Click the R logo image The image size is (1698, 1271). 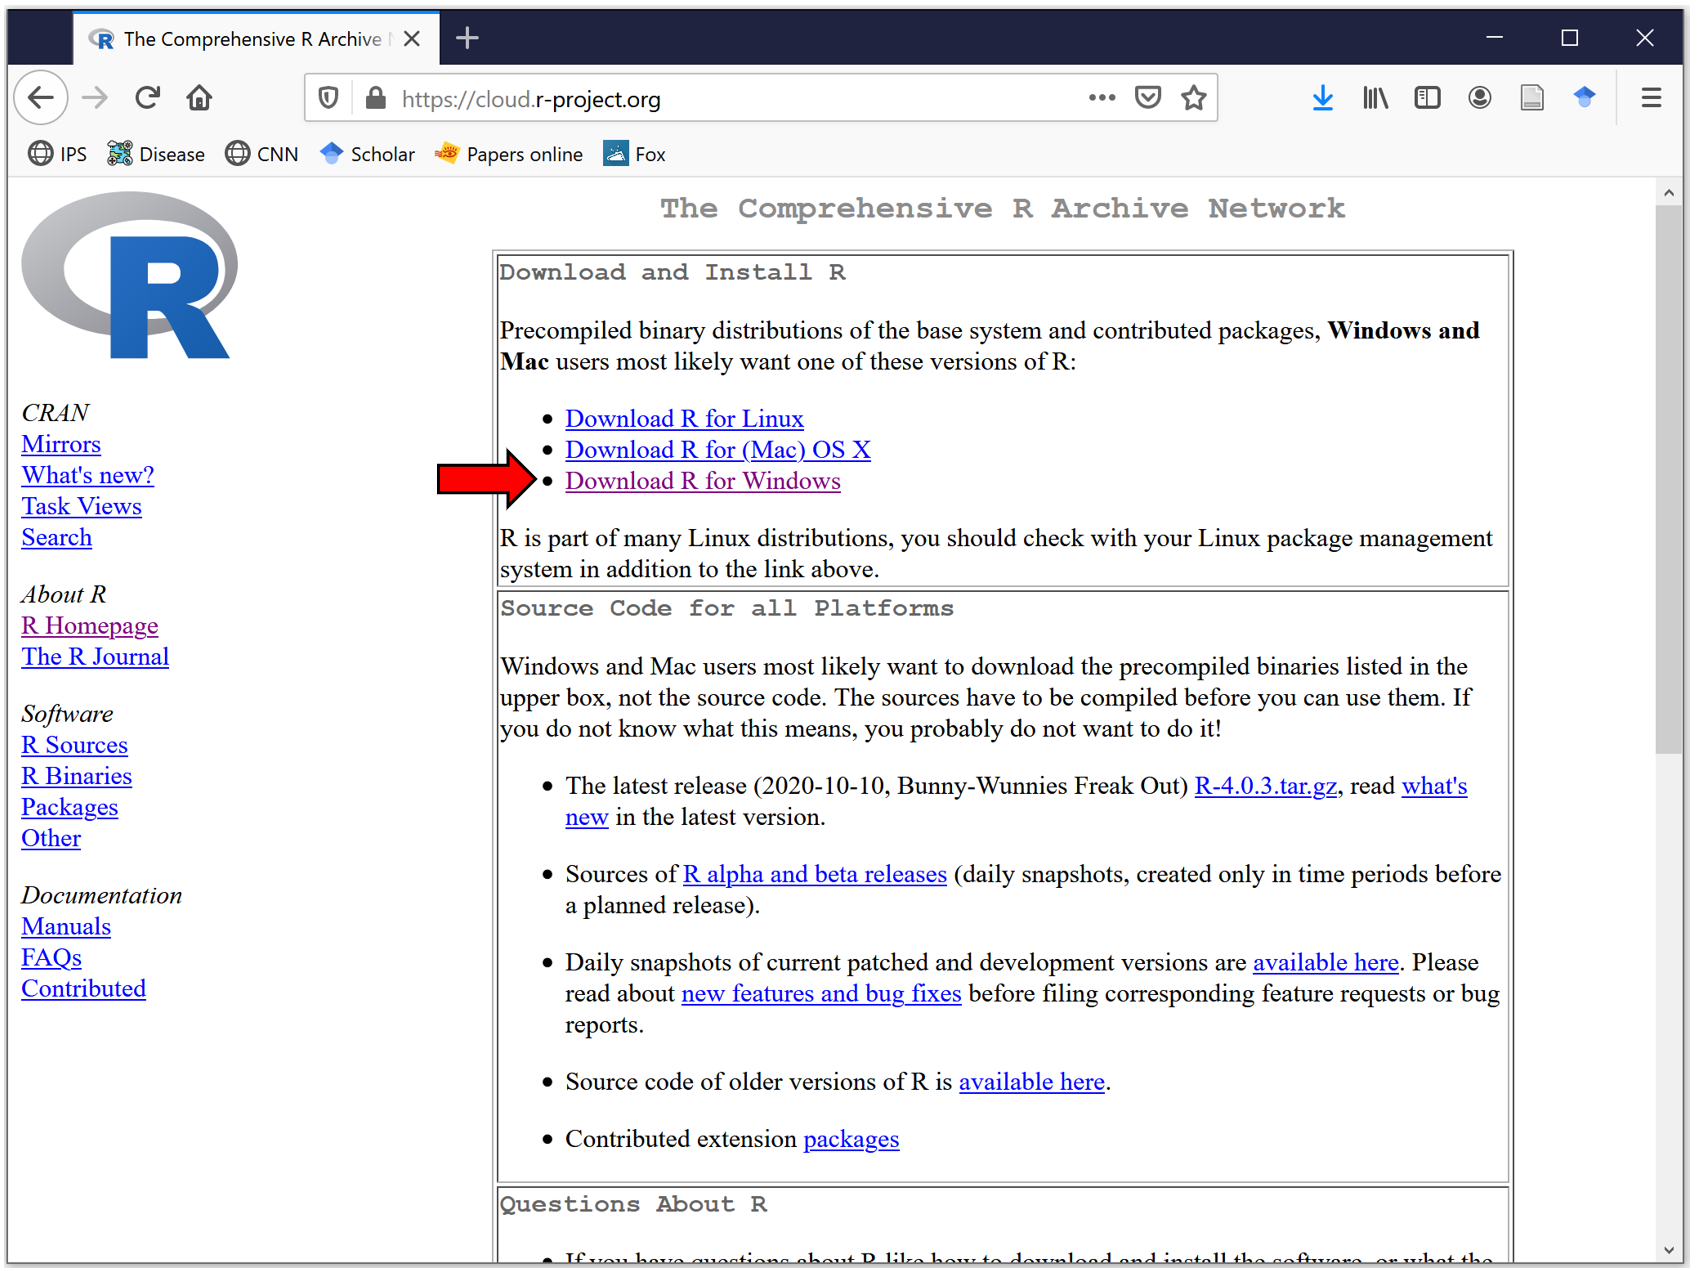point(130,276)
